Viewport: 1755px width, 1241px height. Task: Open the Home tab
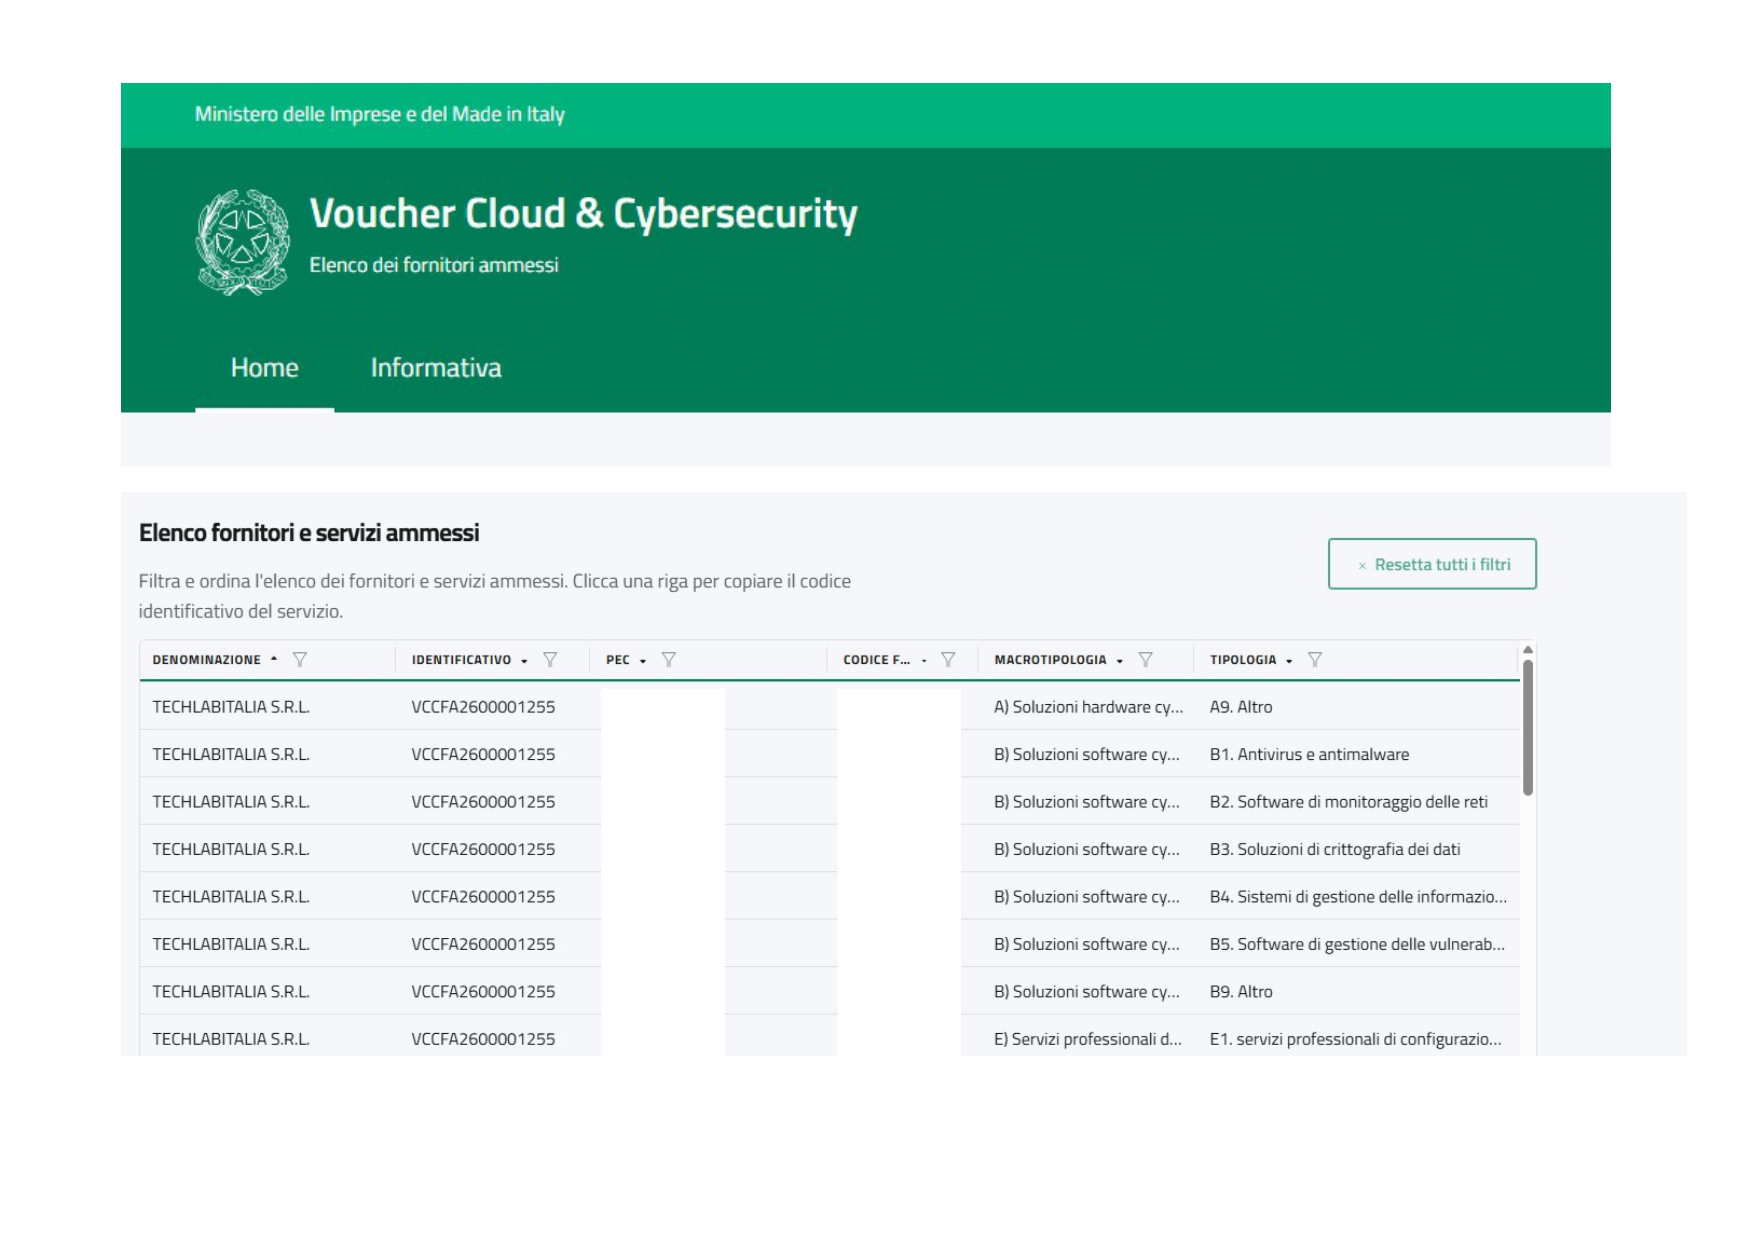265,368
